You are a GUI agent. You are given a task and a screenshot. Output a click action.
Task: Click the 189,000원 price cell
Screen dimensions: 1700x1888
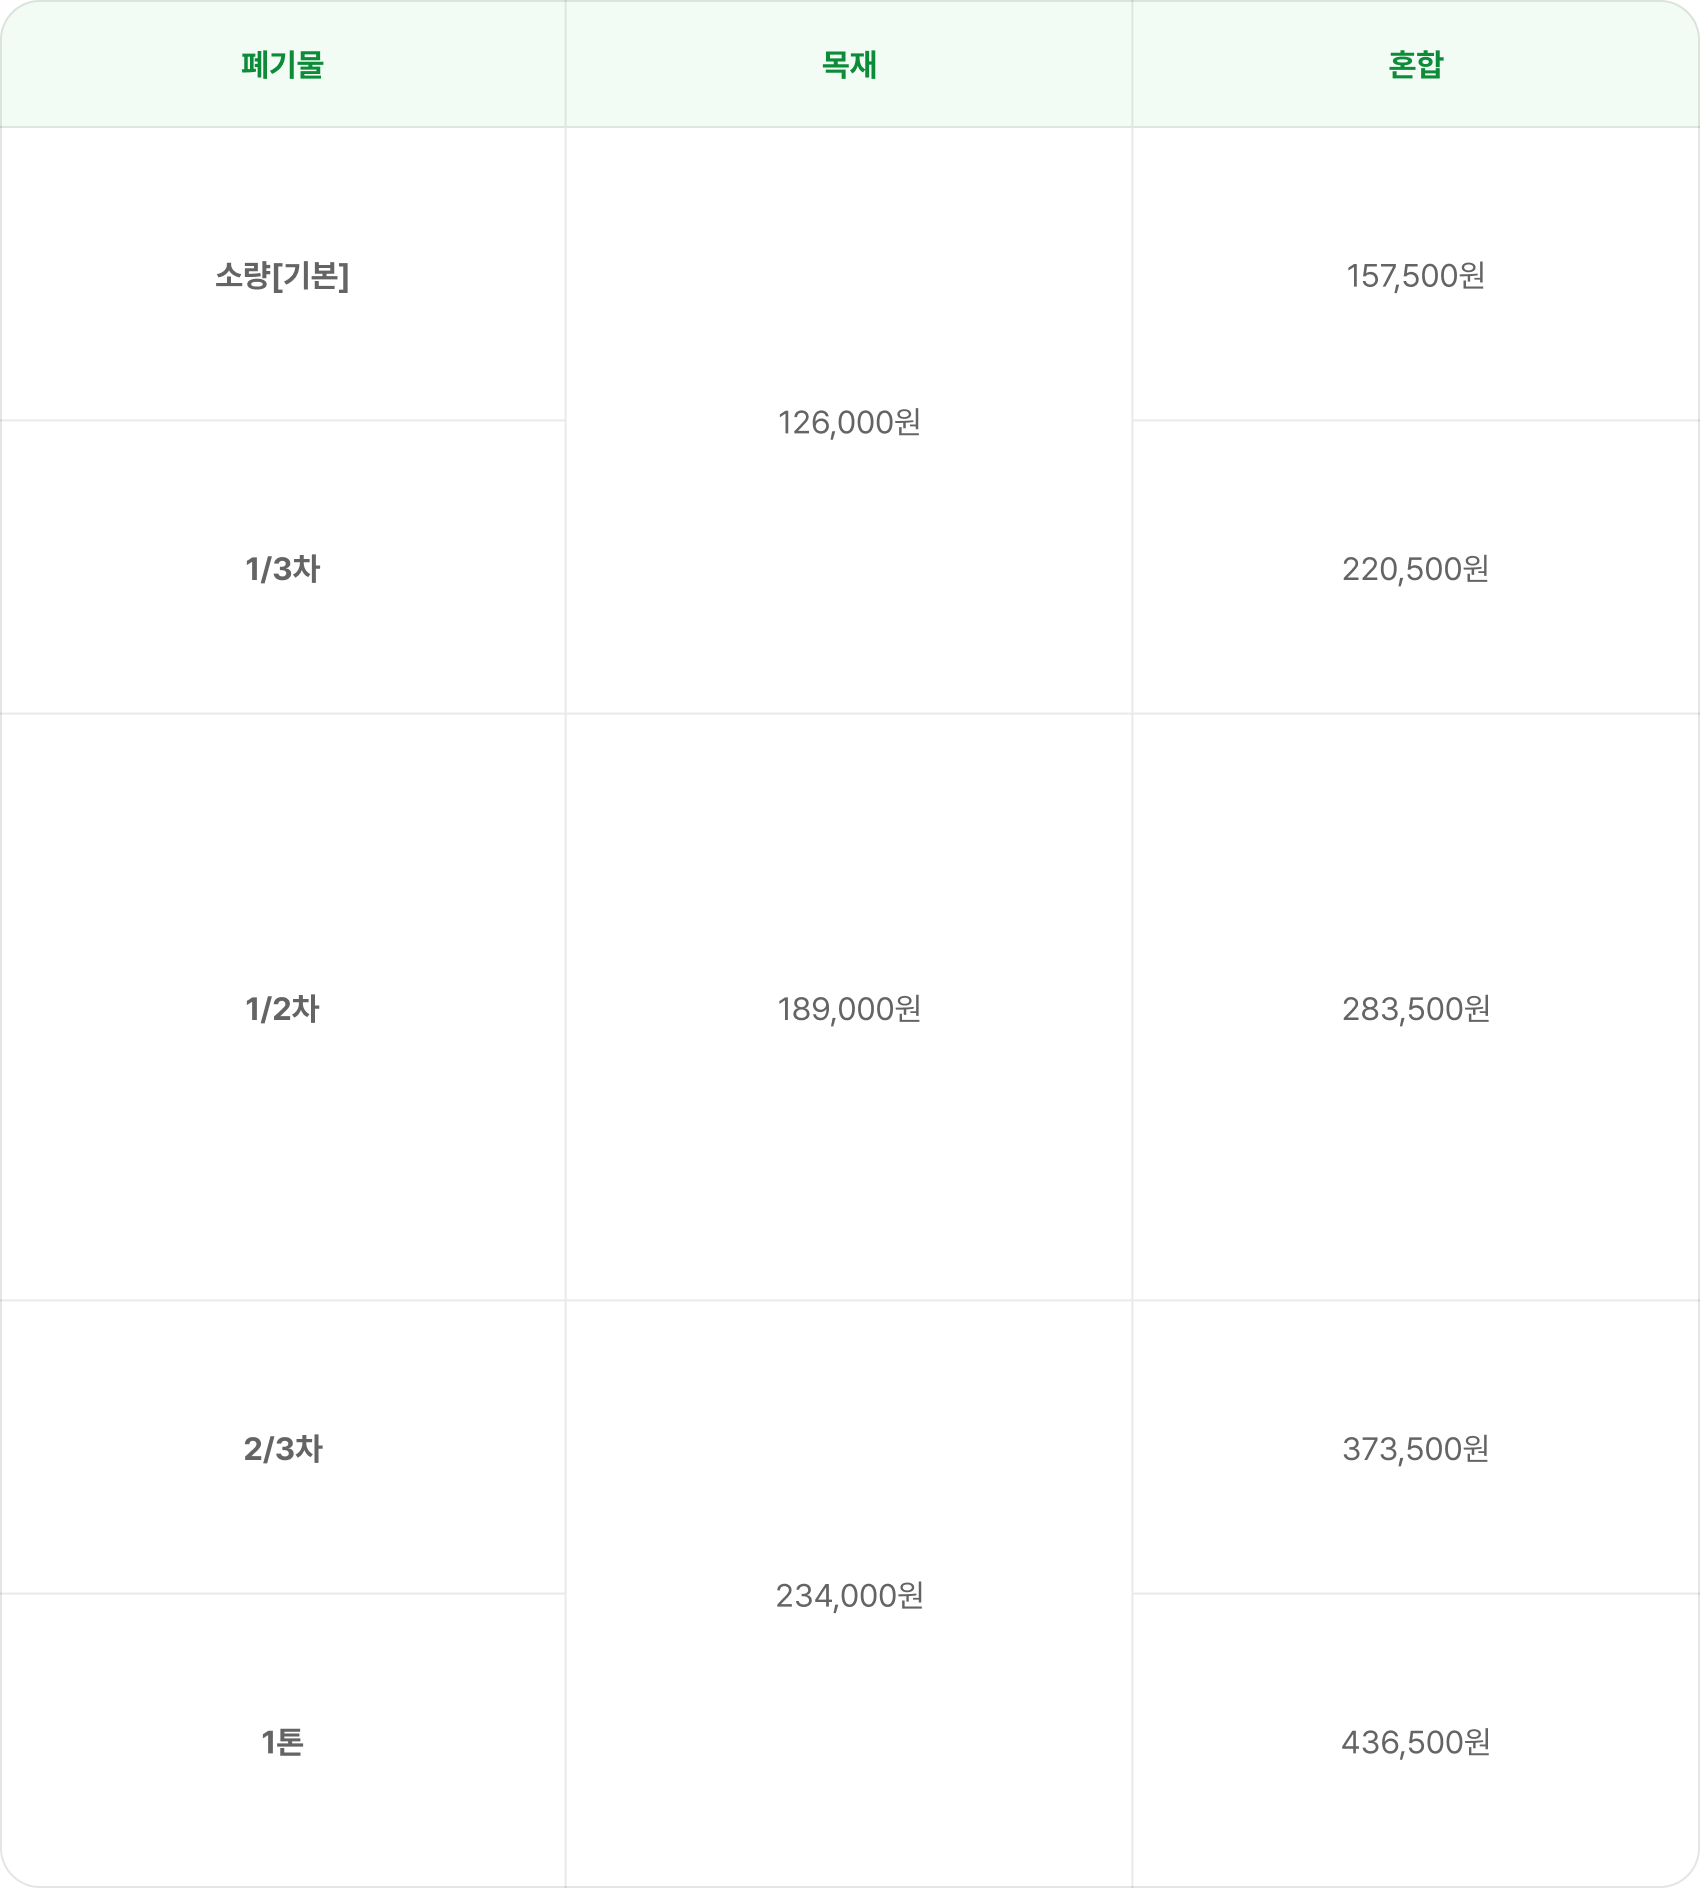[x=849, y=1009]
